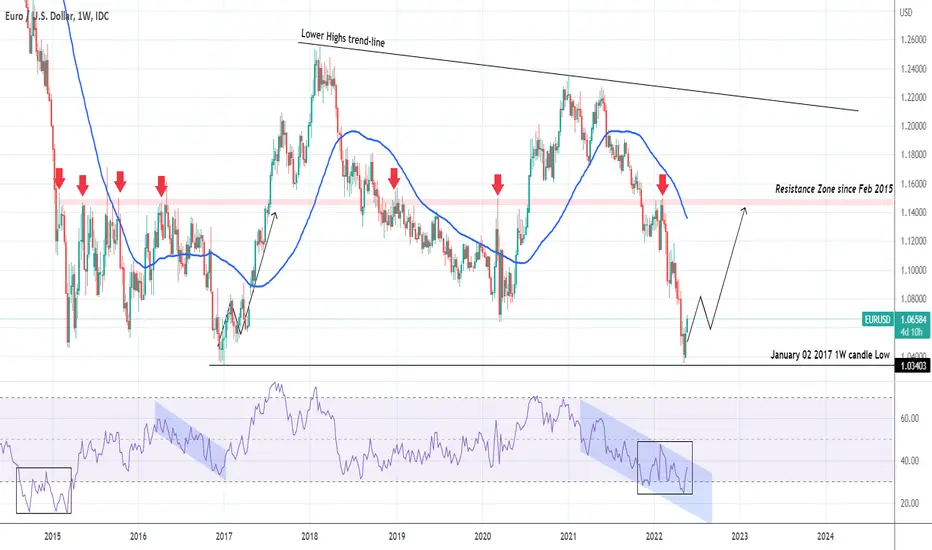Click the '4d 10h' candle countdown label
Screen dimensions: 932x550
pyautogui.click(x=911, y=332)
